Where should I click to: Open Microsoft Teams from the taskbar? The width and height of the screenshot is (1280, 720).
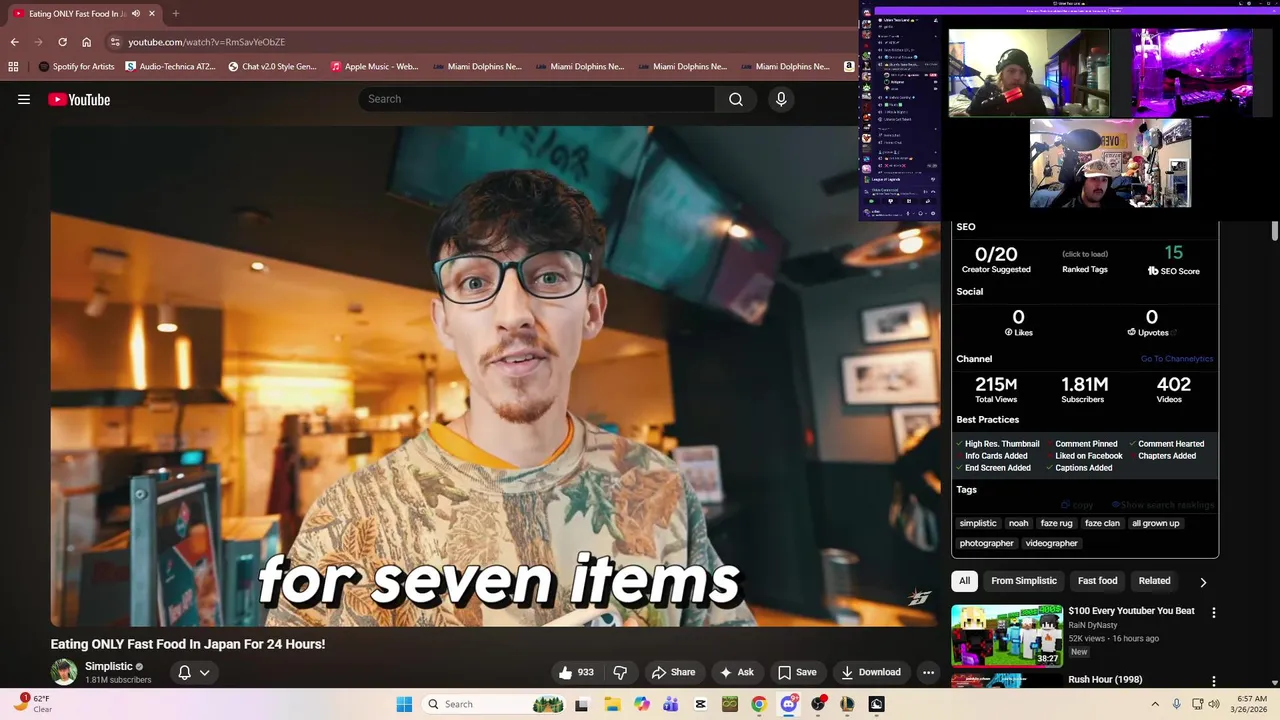(x=671, y=704)
